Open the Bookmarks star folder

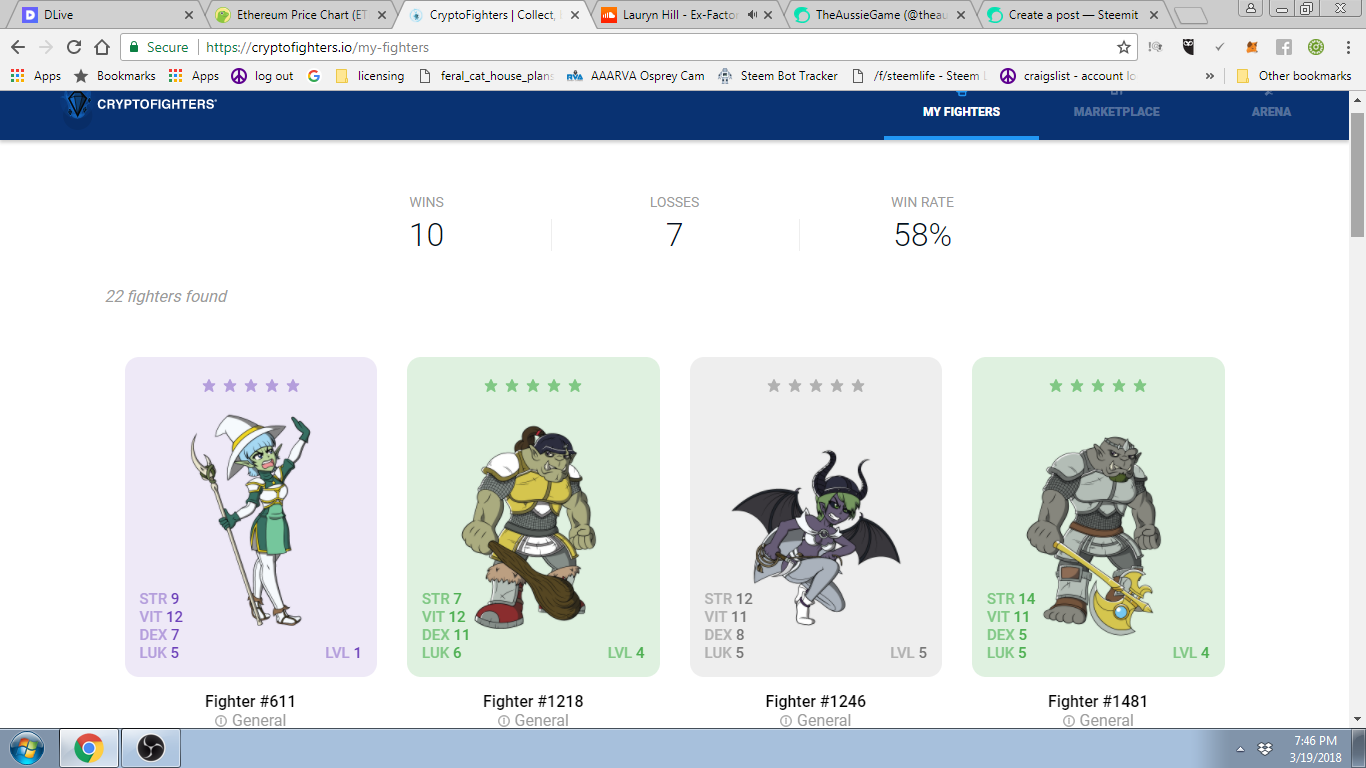[115, 76]
